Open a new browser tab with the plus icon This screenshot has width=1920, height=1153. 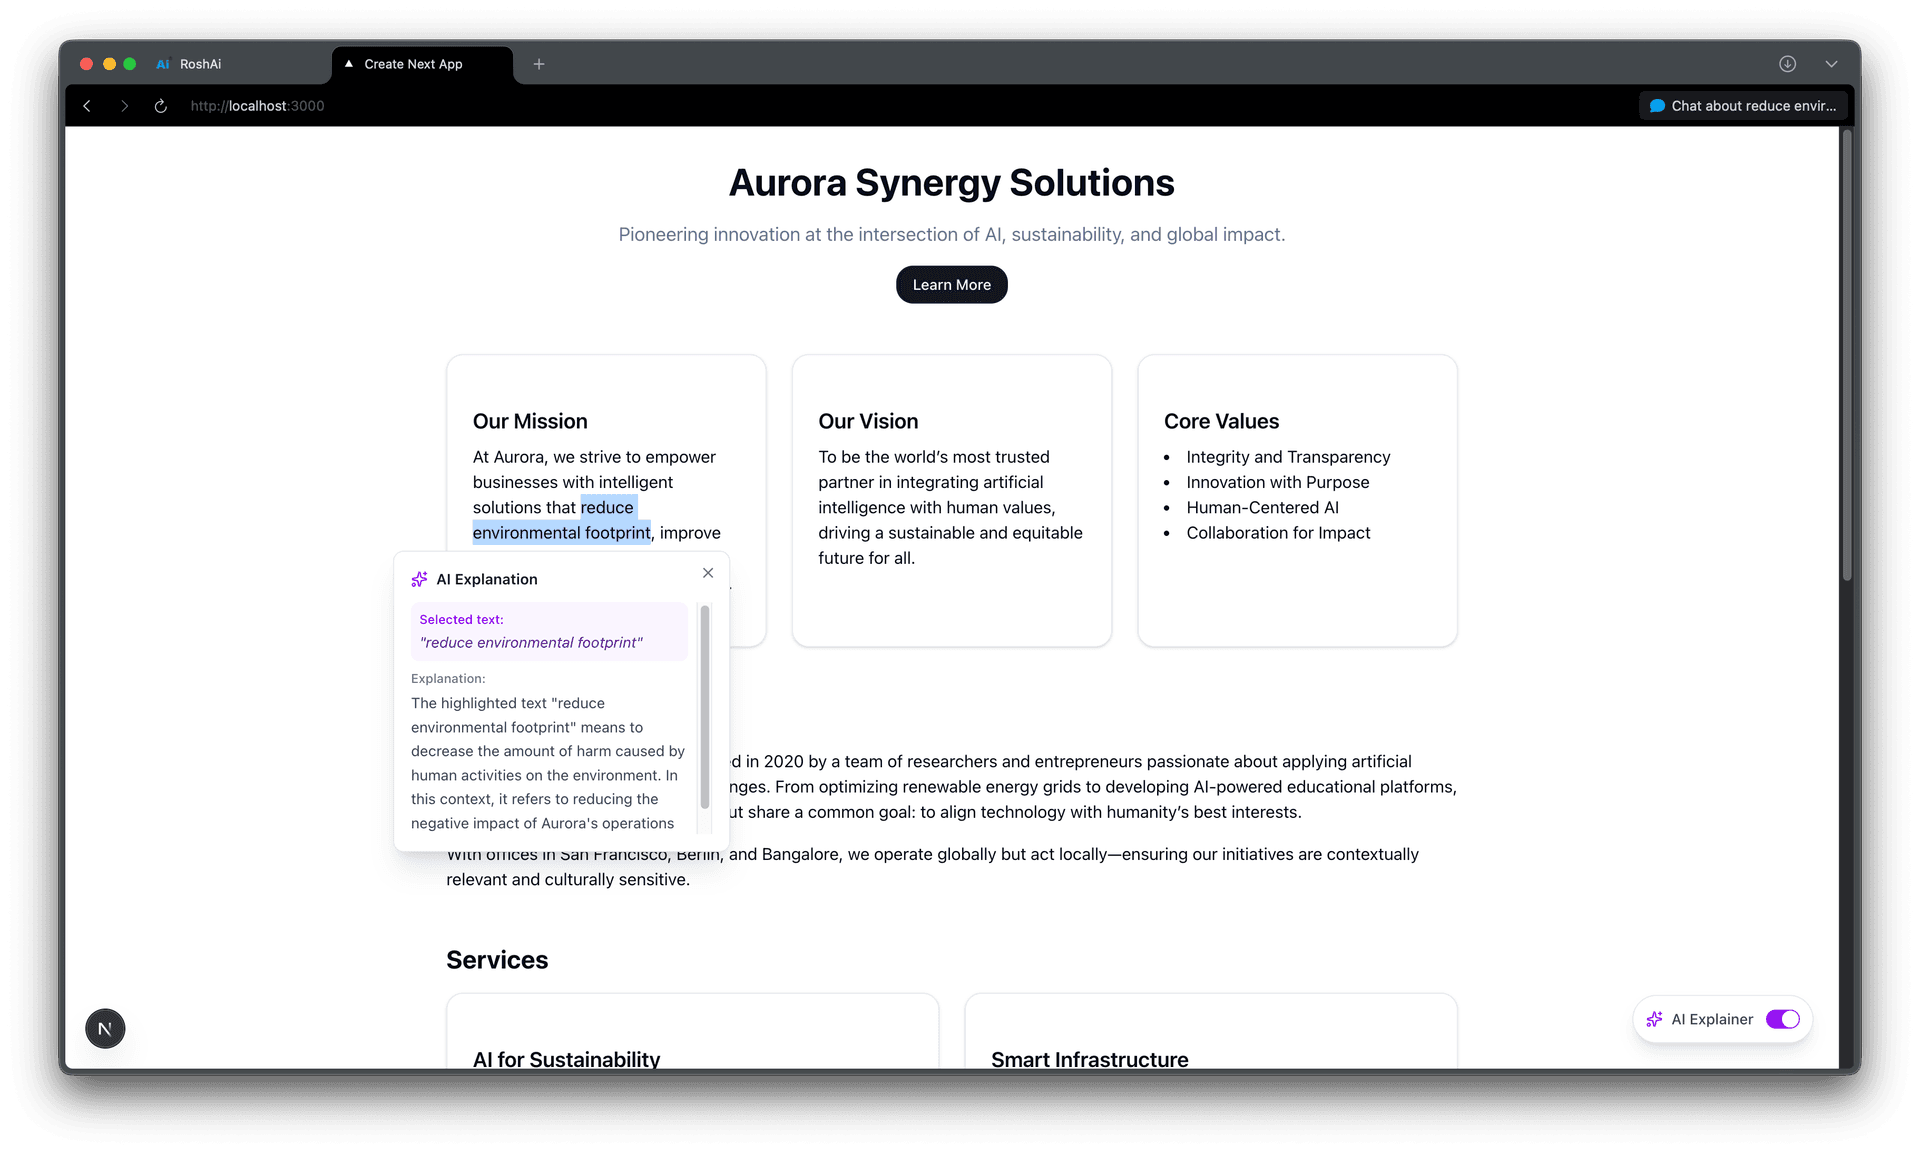[x=539, y=64]
